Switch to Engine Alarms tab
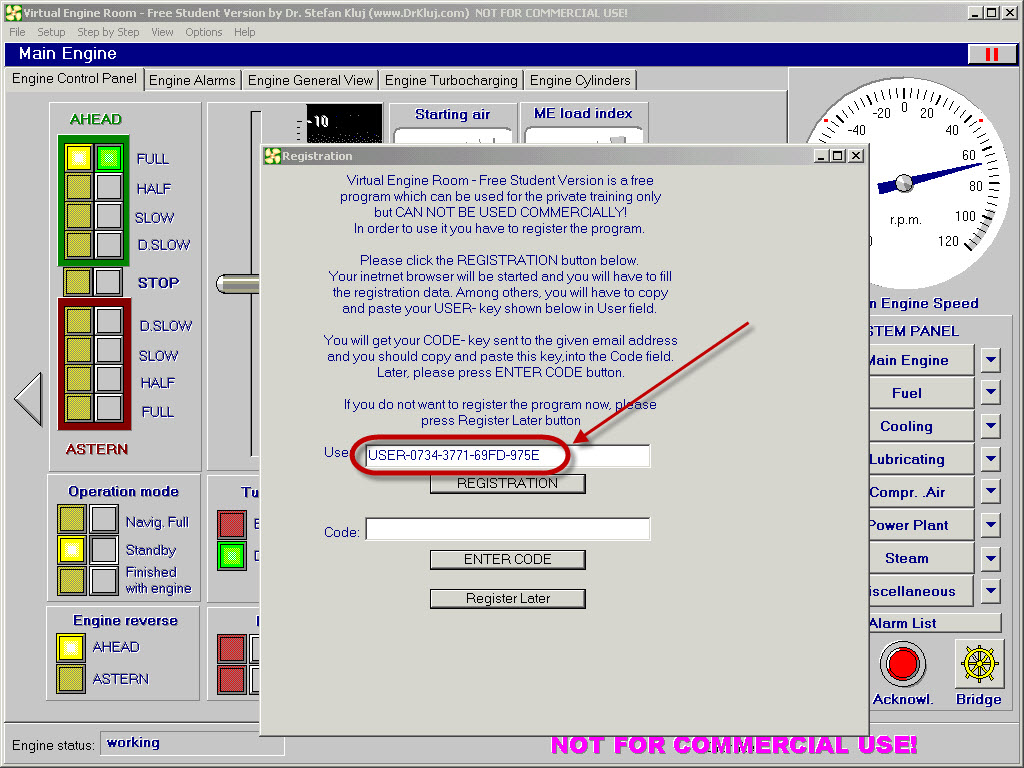1024x768 pixels. click(192, 80)
